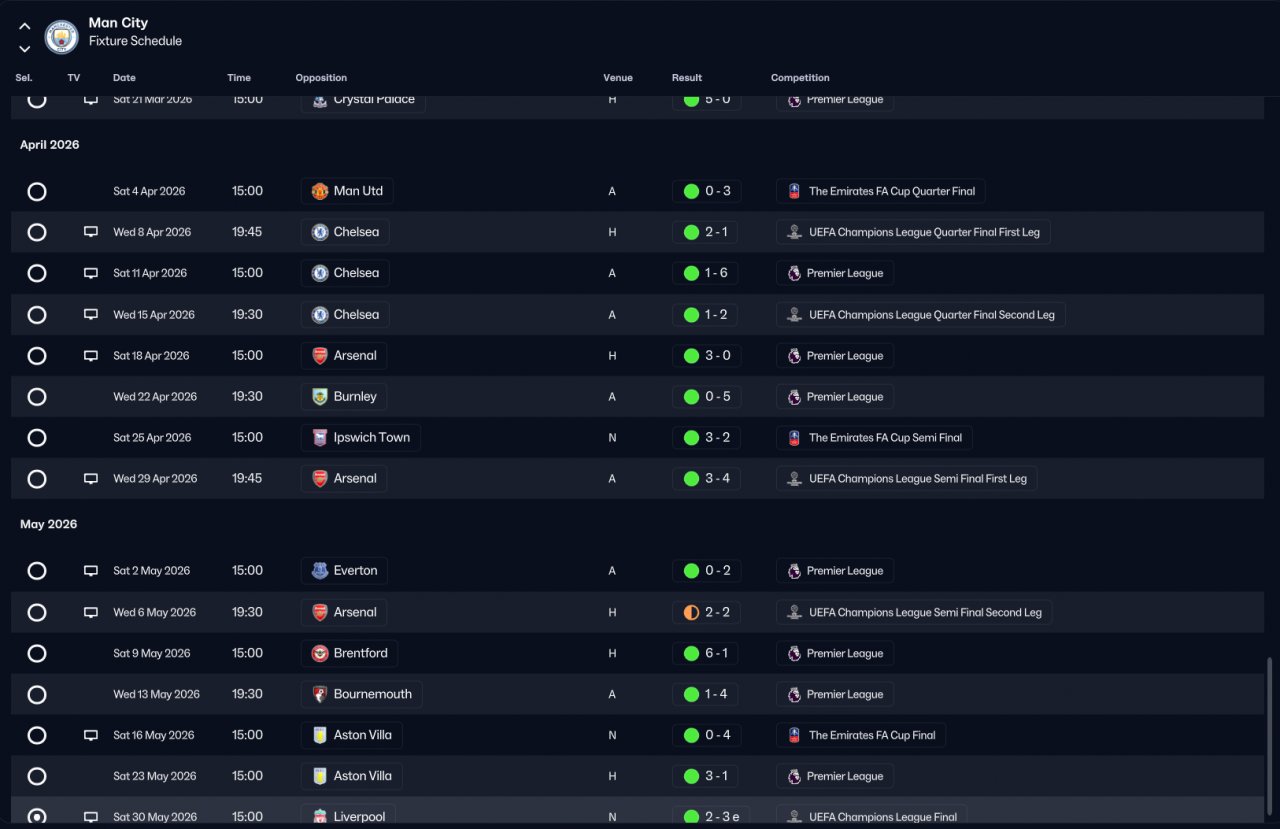Click the Man Utd crest icon

320,191
